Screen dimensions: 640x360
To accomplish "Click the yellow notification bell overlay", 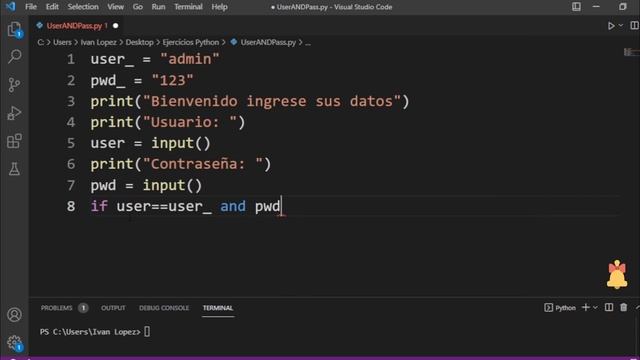I will (617, 275).
